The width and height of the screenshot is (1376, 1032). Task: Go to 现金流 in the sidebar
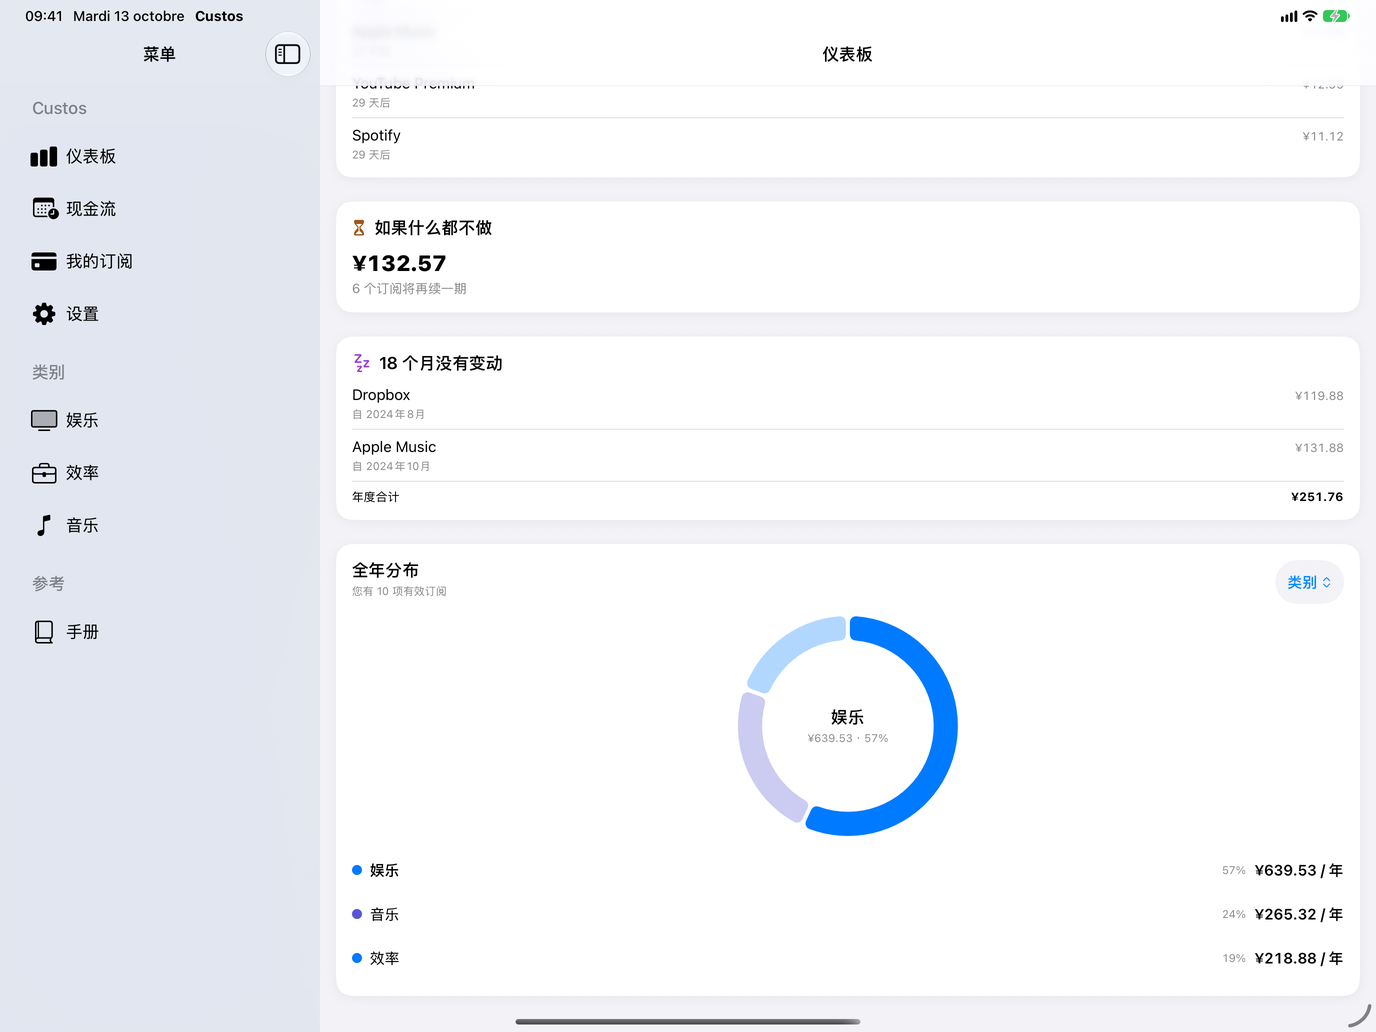tap(160, 209)
